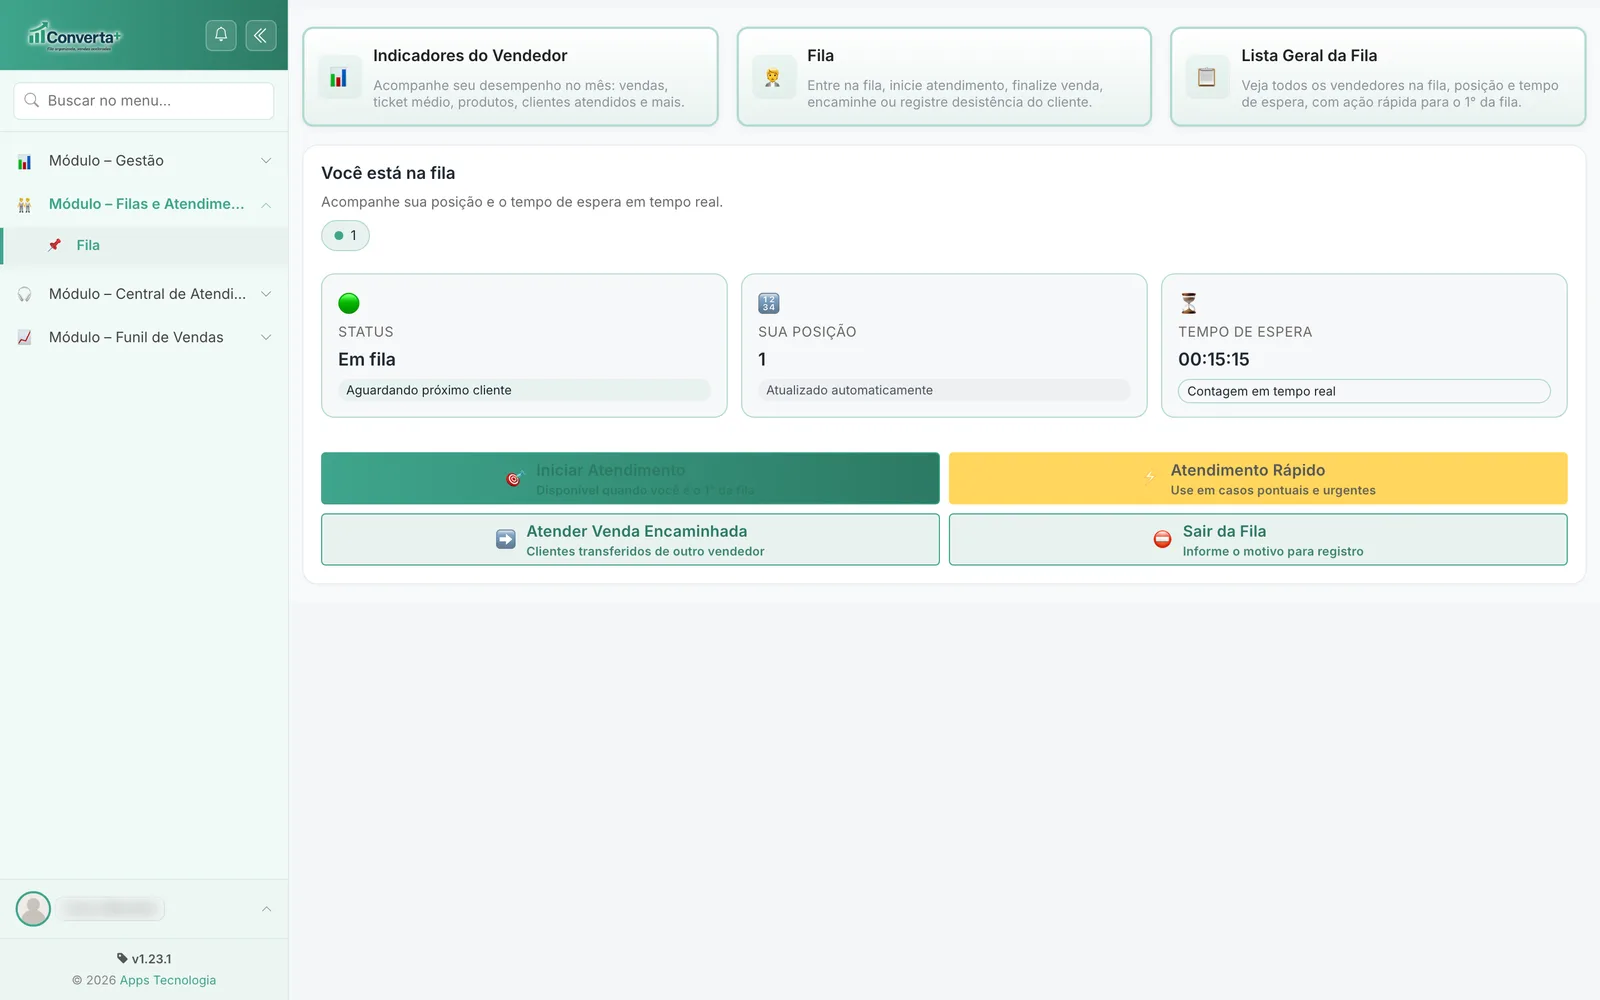1600x1000 pixels.
Task: Open the Indicadores do Vendedor card
Action: tap(510, 77)
